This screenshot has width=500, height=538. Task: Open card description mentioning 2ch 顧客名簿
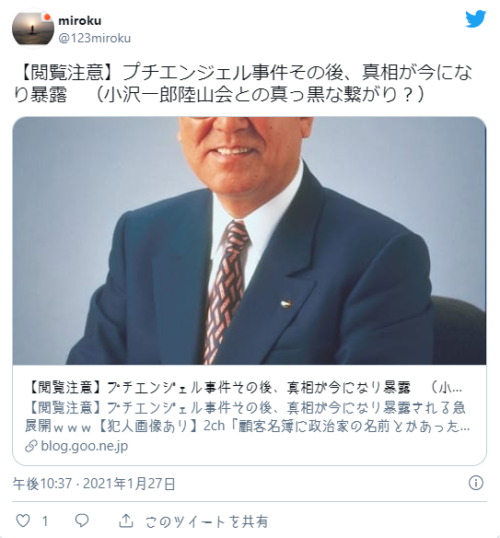[247, 417]
